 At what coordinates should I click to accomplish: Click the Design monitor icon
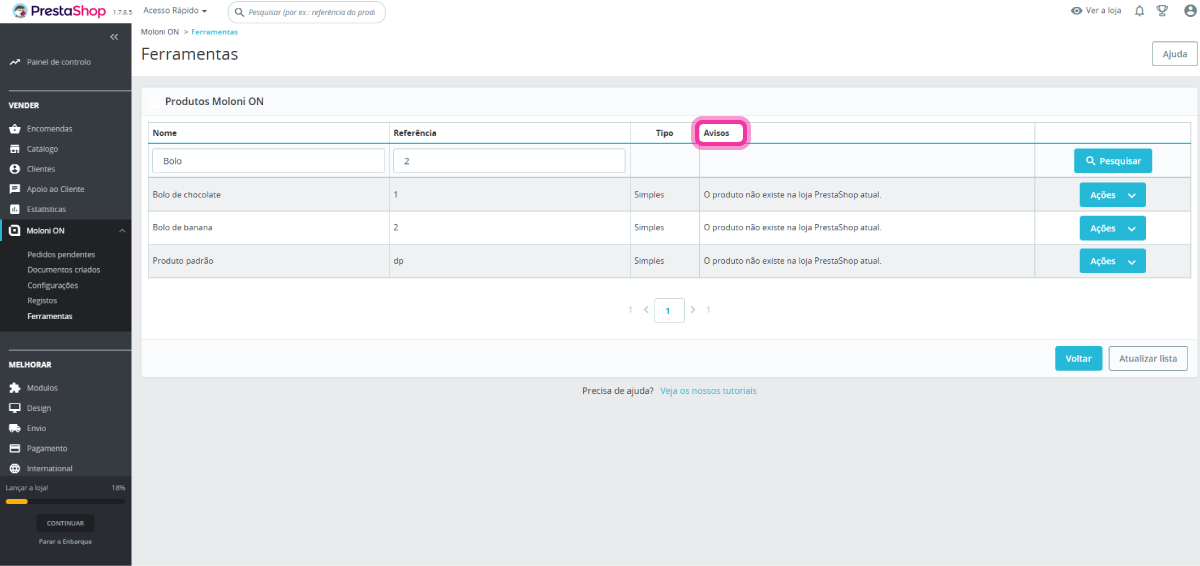pos(15,408)
